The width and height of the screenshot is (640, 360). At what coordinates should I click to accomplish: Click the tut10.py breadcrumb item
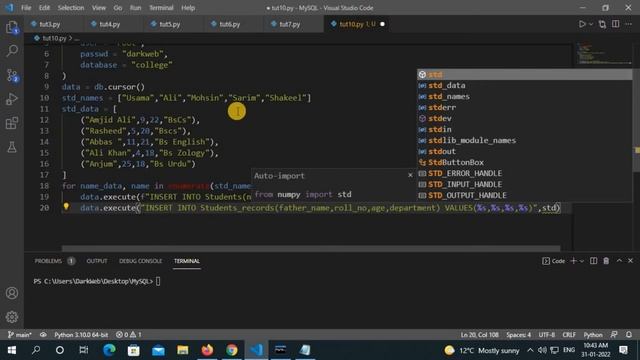point(54,38)
